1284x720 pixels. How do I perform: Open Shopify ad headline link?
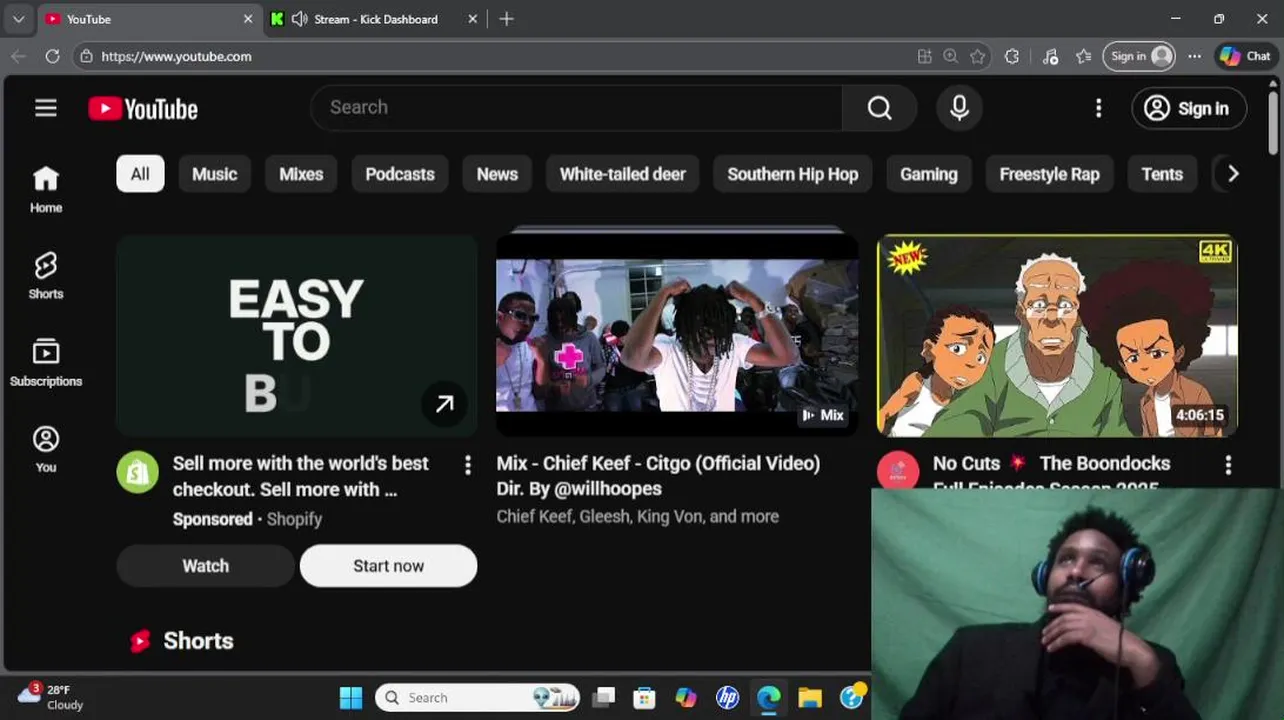click(x=300, y=476)
